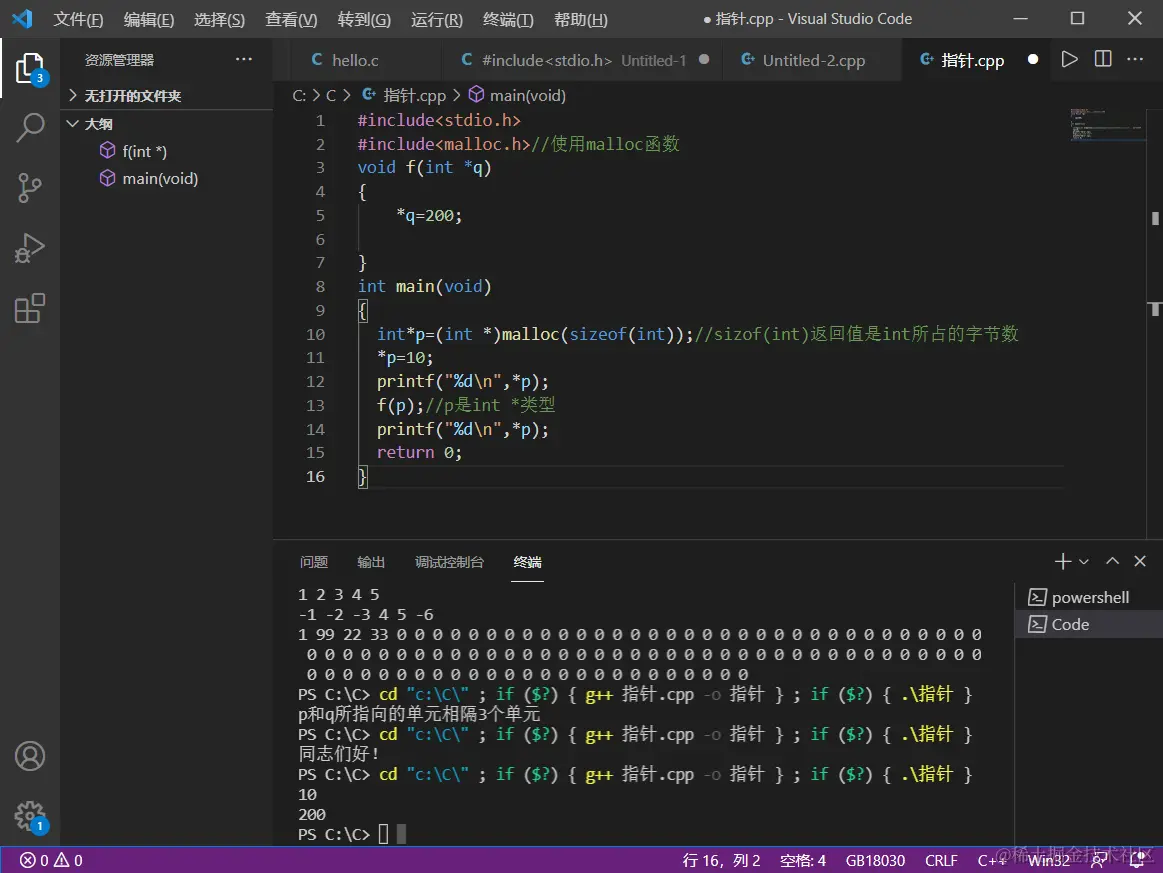The width and height of the screenshot is (1163, 873).
Task: Click the VS Code logo icon
Action: pos(22,19)
